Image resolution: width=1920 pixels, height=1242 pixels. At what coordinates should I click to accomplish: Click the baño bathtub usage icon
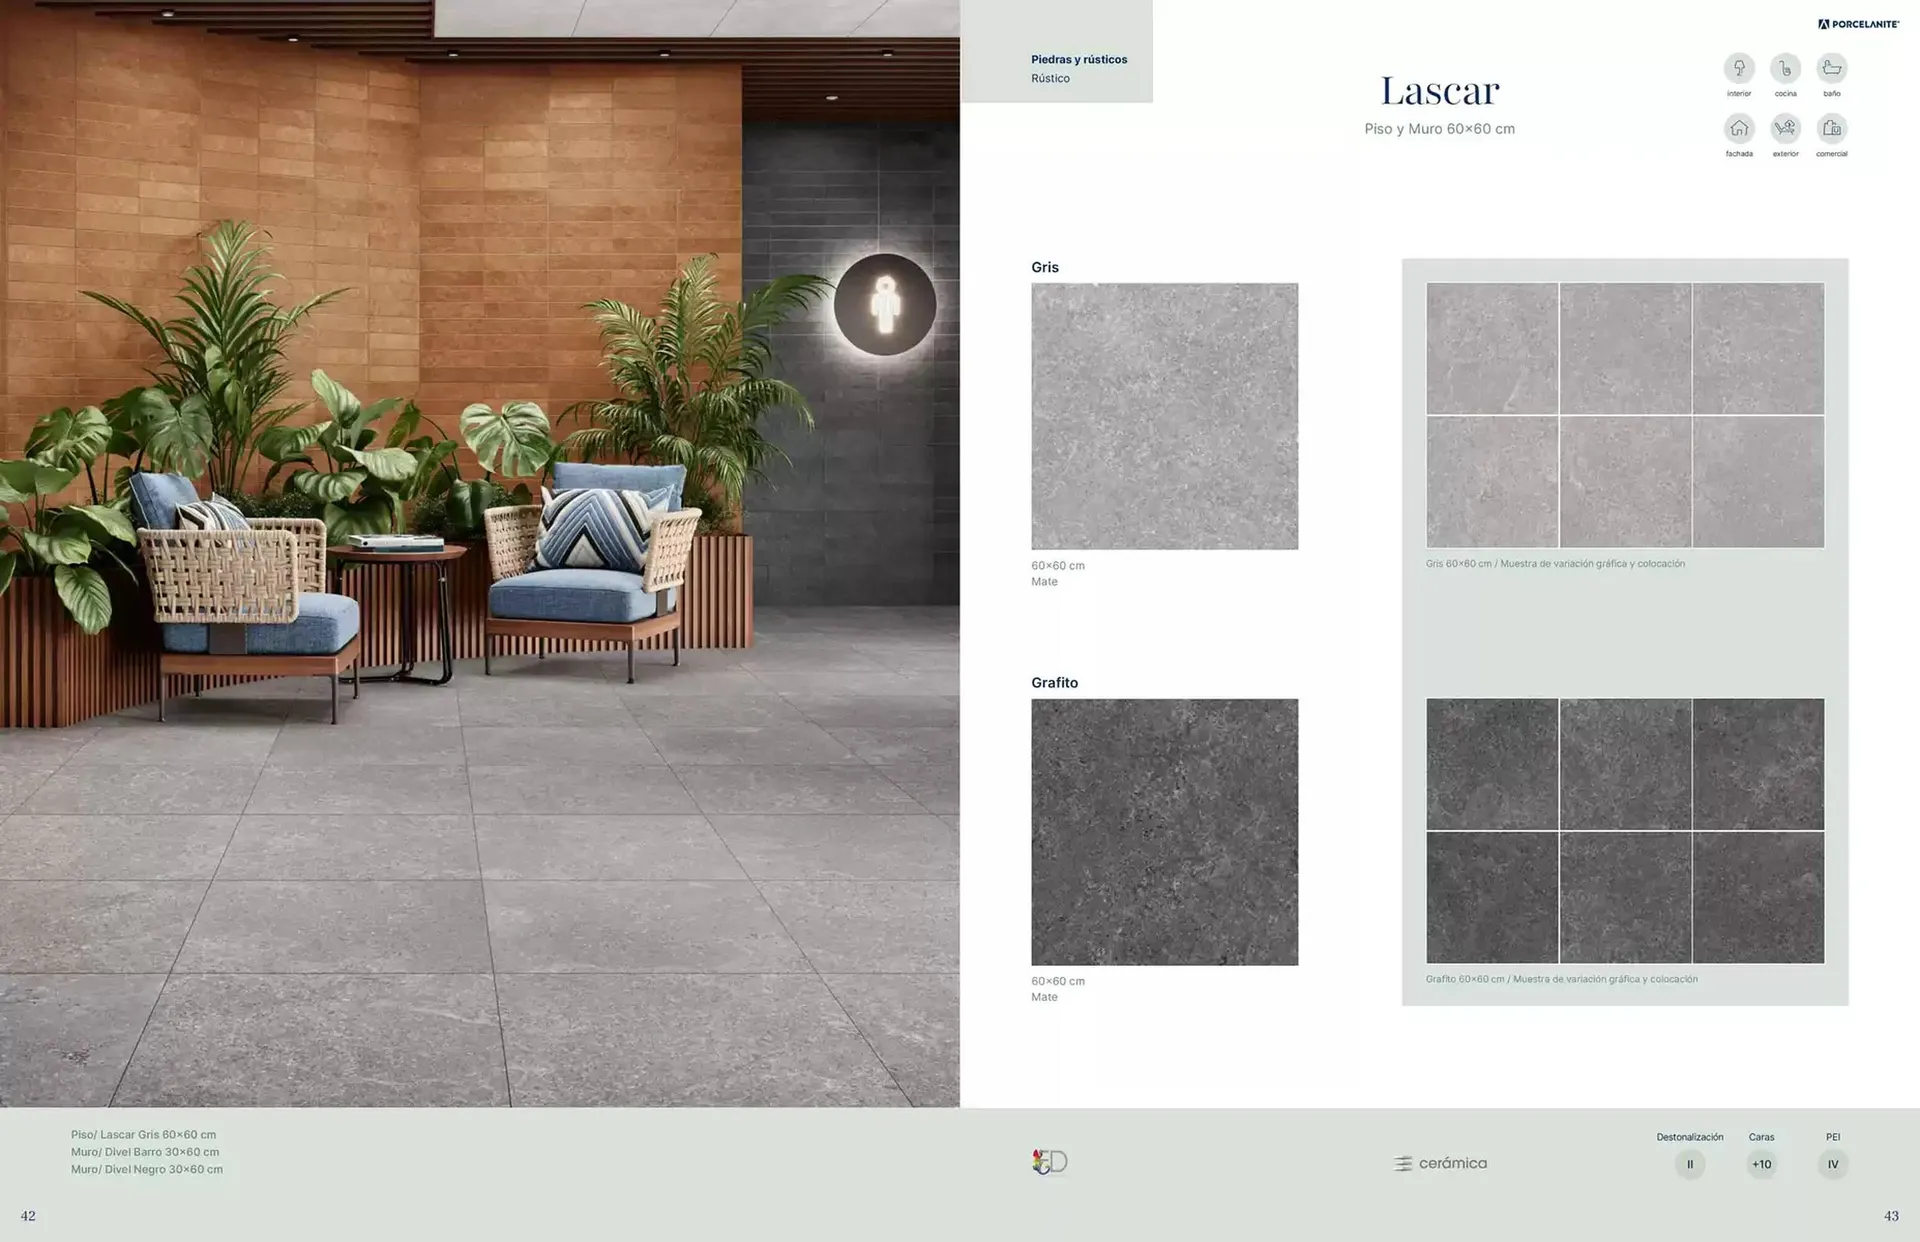pos(1831,69)
